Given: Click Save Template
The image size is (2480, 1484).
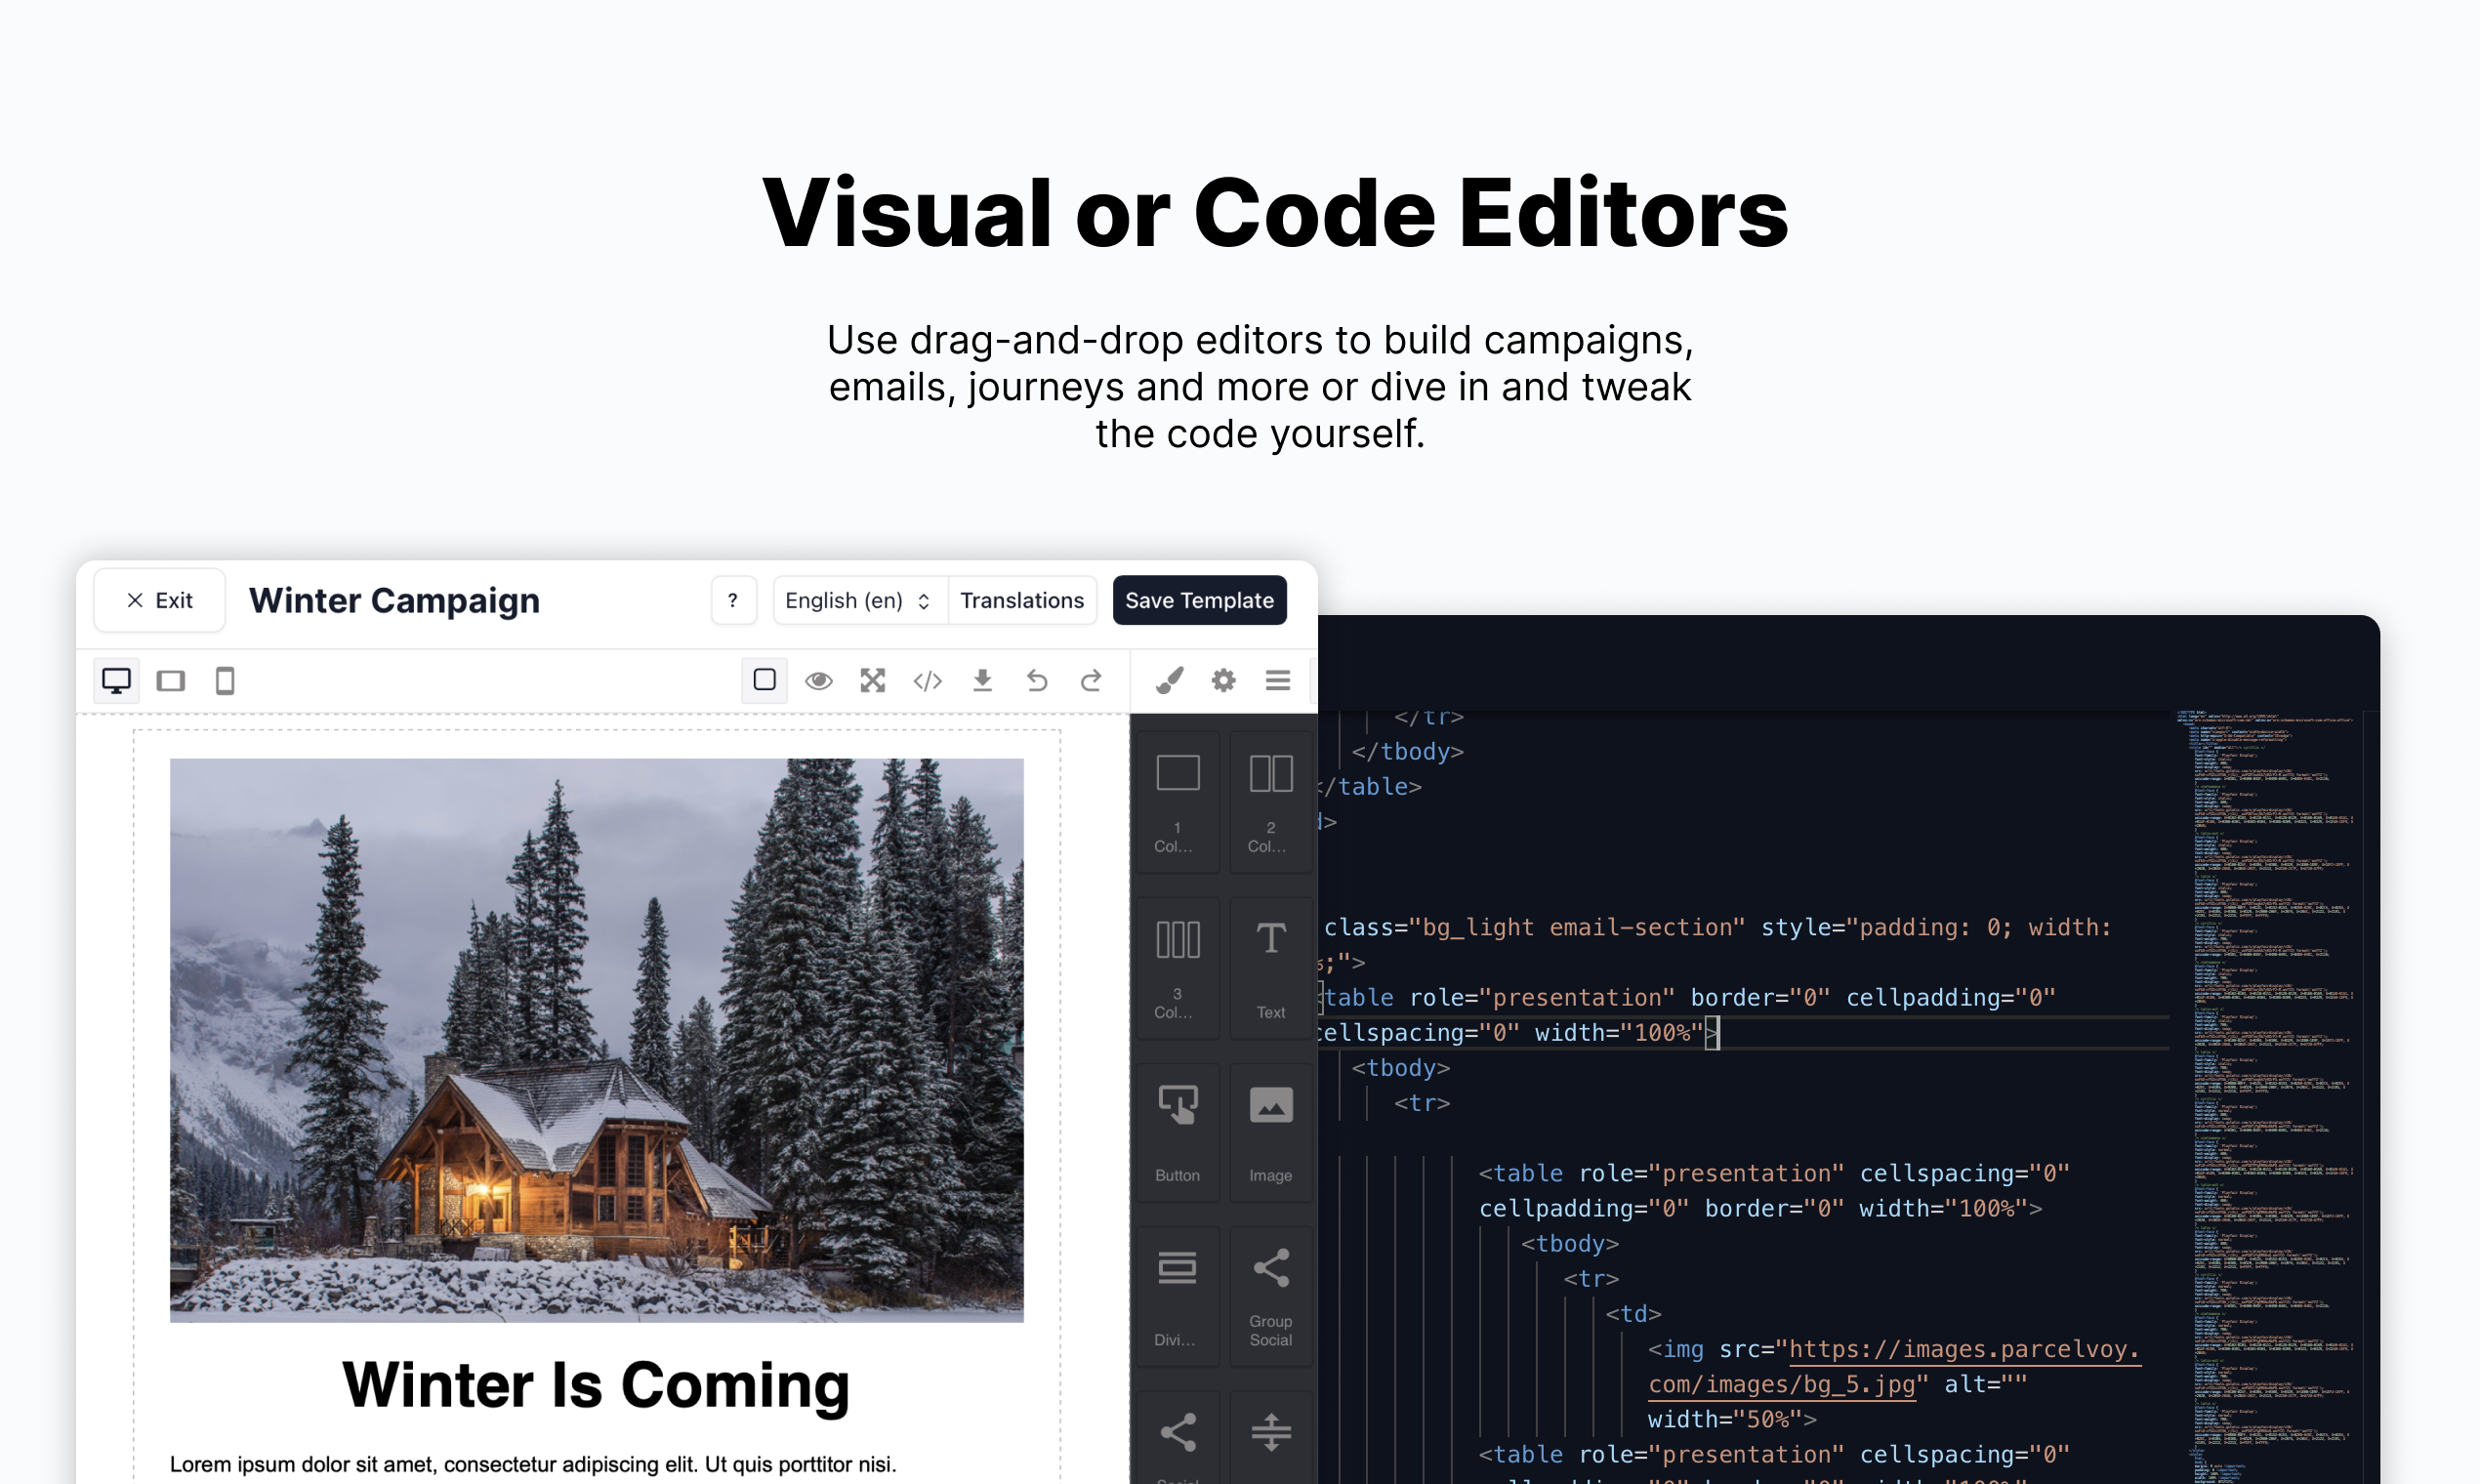Looking at the screenshot, I should pyautogui.click(x=1199, y=600).
